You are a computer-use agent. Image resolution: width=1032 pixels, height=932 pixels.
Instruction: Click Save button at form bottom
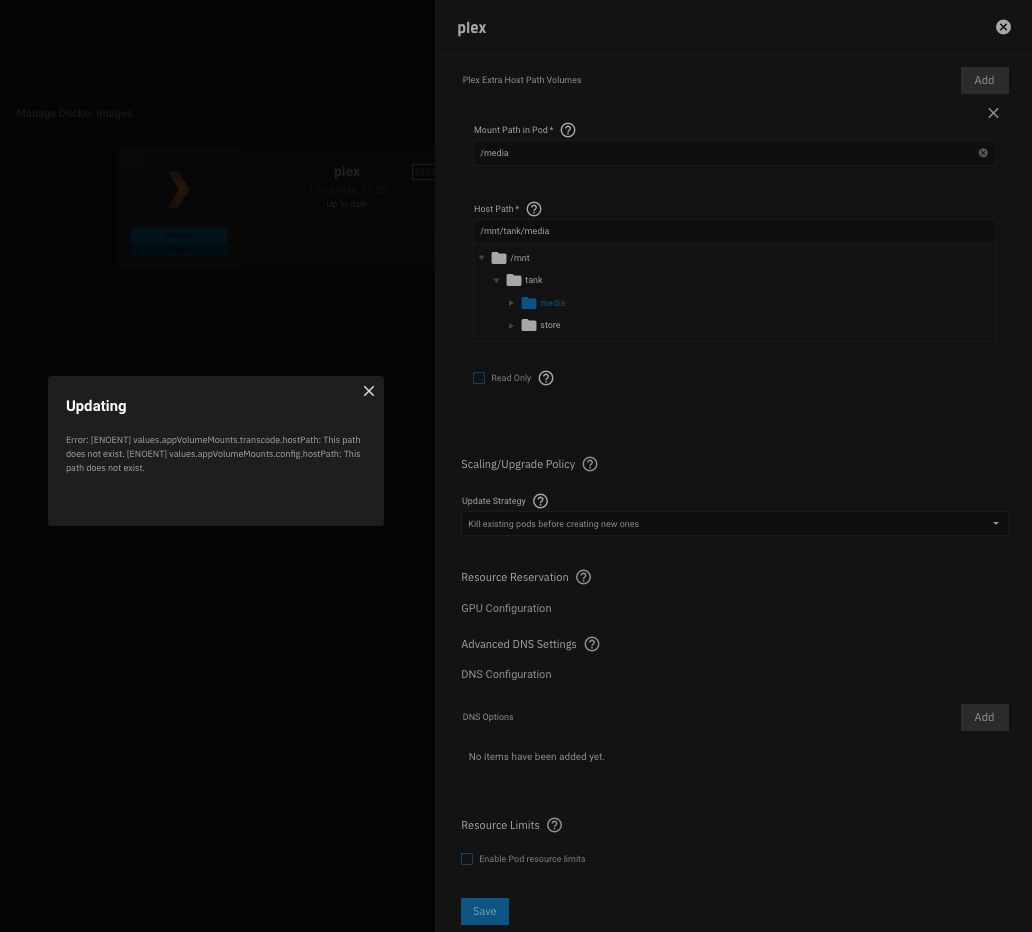pos(485,911)
